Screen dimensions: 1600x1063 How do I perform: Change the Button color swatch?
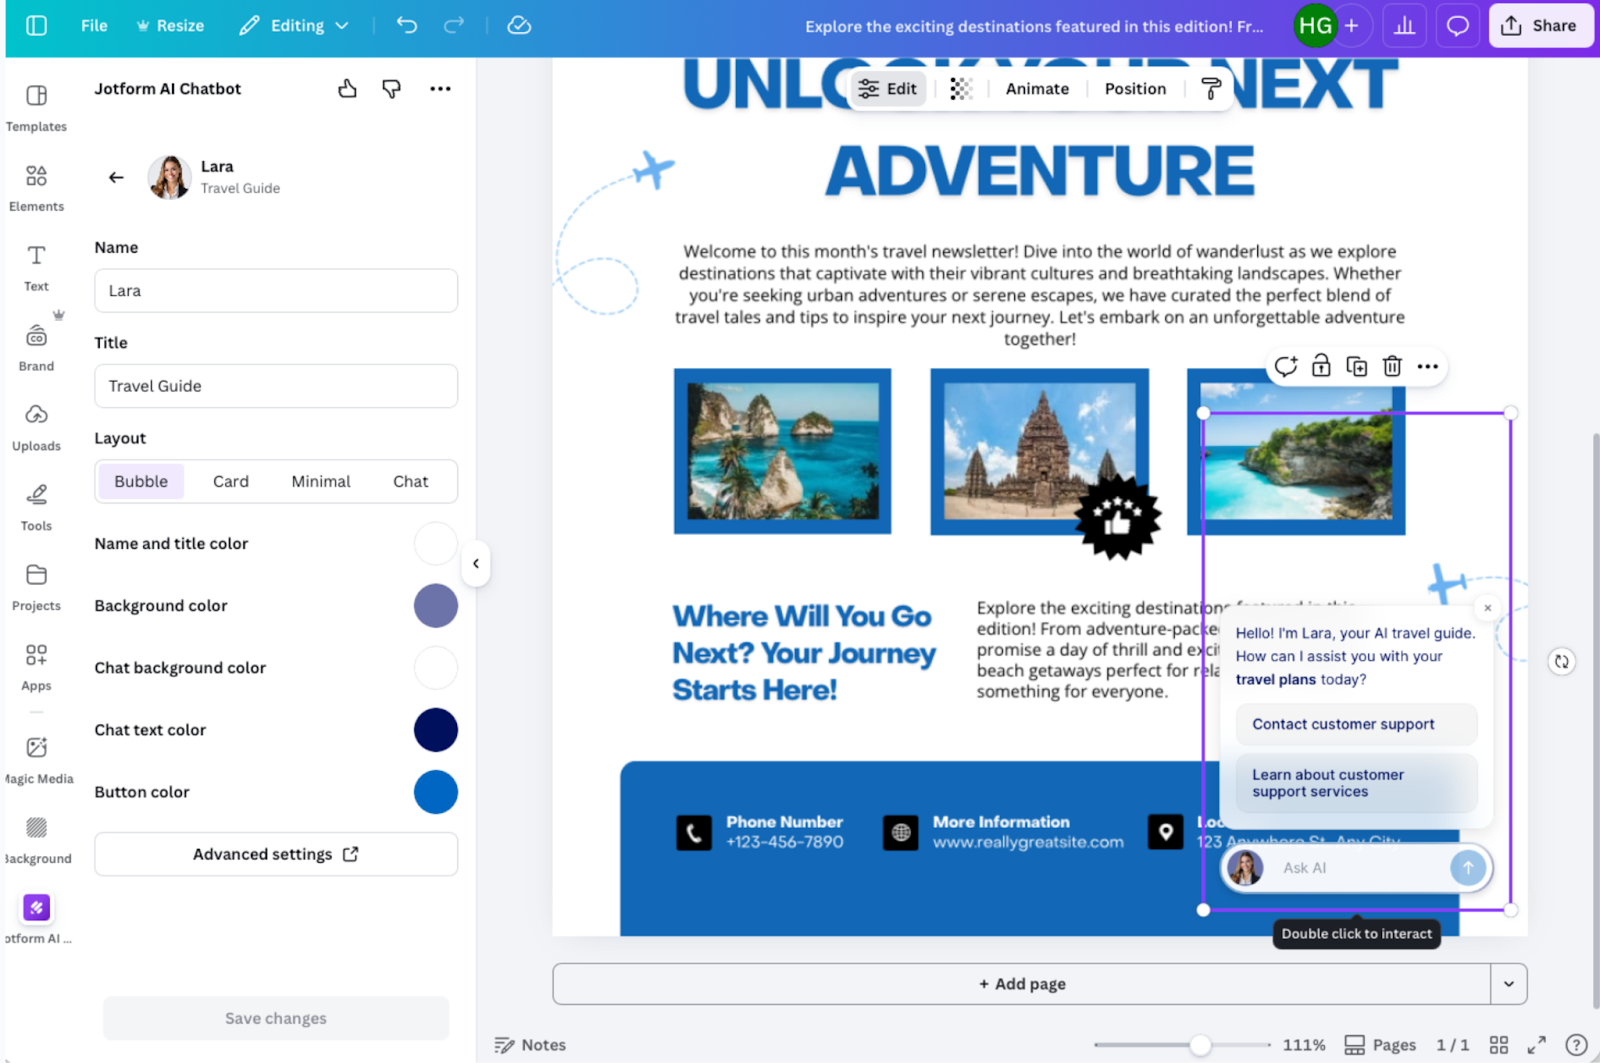(435, 792)
